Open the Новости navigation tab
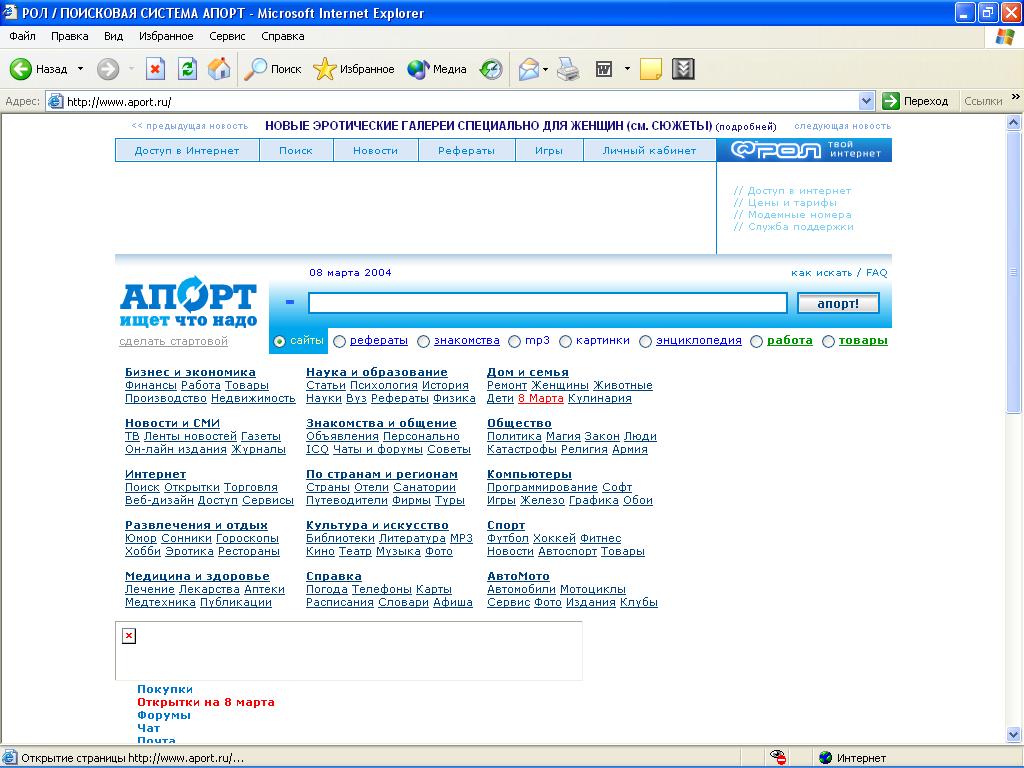 pyautogui.click(x=376, y=150)
